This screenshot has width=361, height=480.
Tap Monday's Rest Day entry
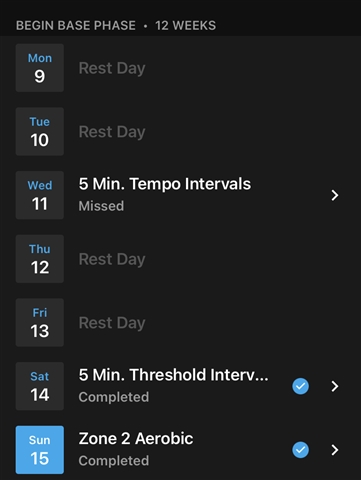[x=112, y=68]
